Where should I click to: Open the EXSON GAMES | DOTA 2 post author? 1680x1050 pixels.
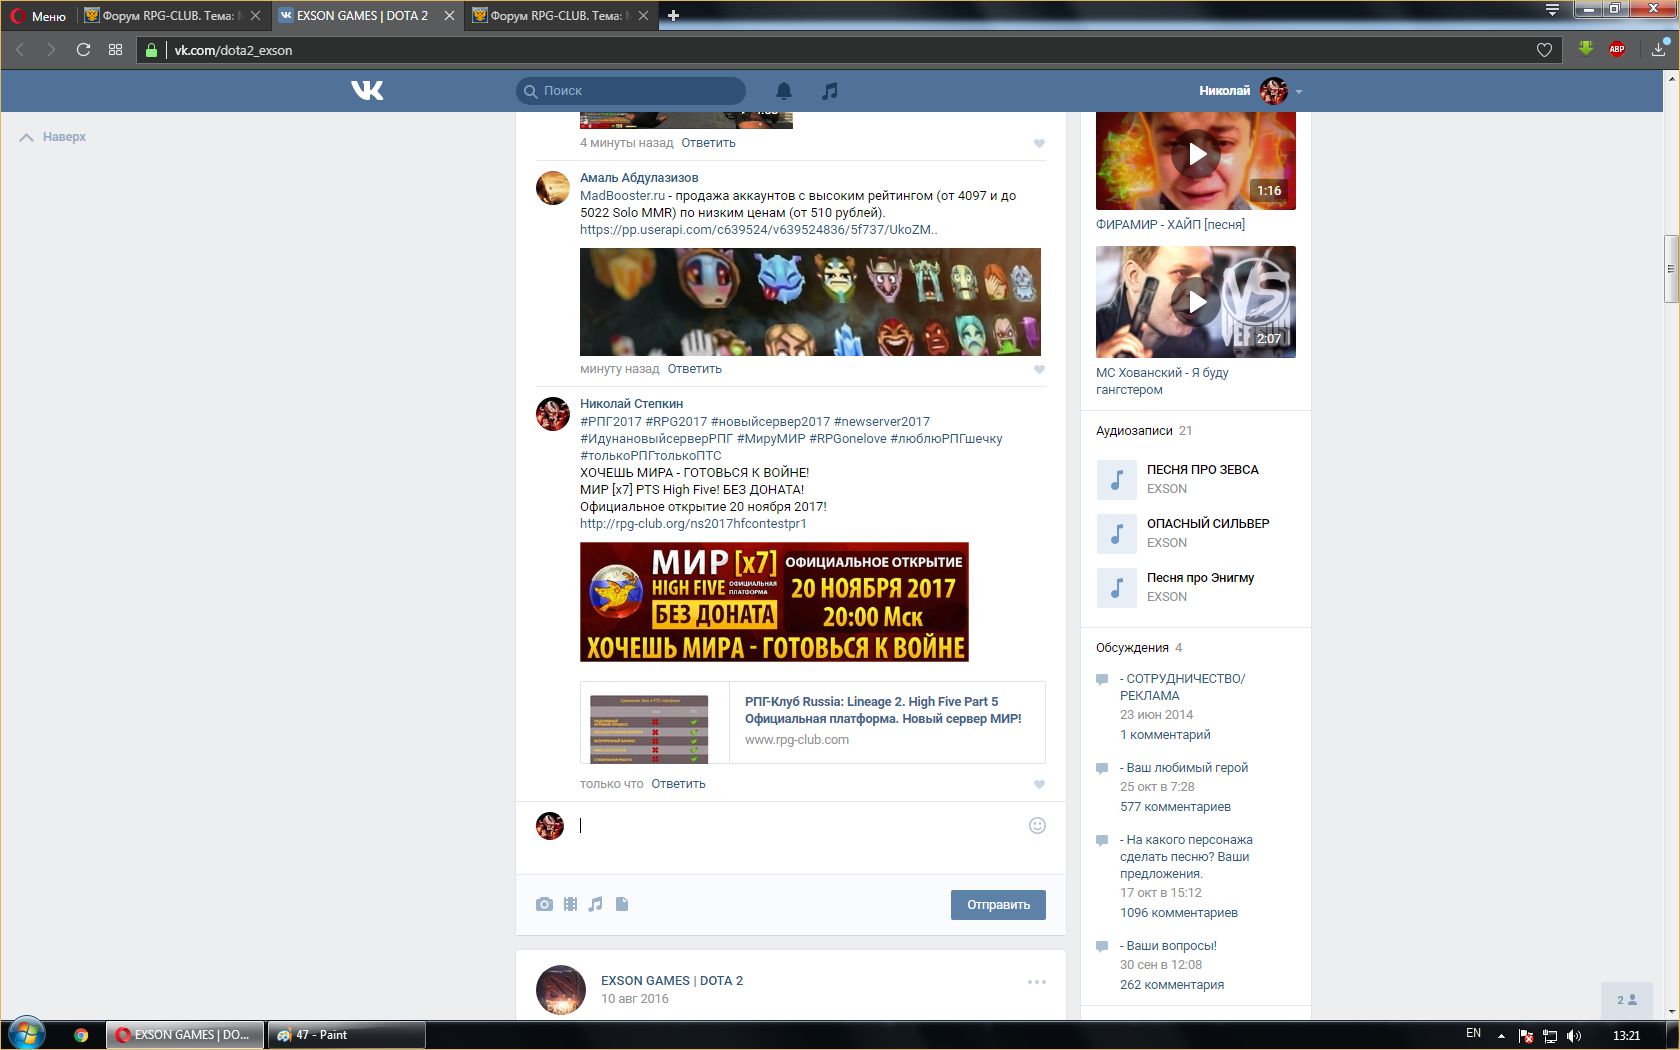coord(672,981)
